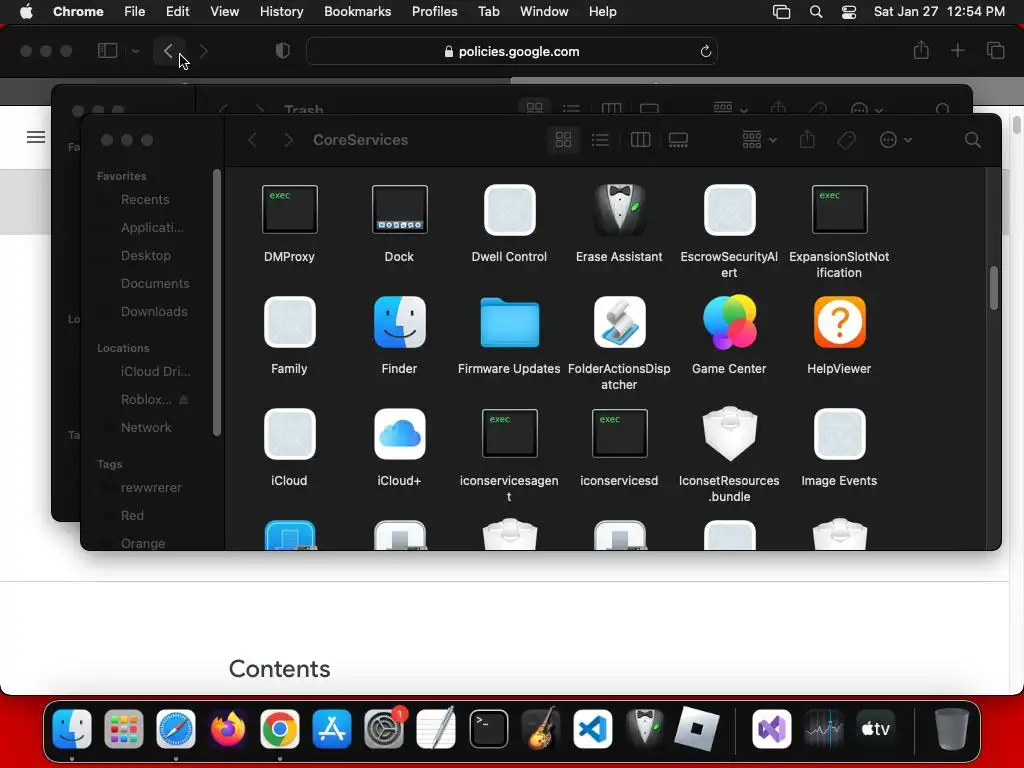Select the Game Center app icon
This screenshot has width=1024, height=768.
tap(729, 322)
